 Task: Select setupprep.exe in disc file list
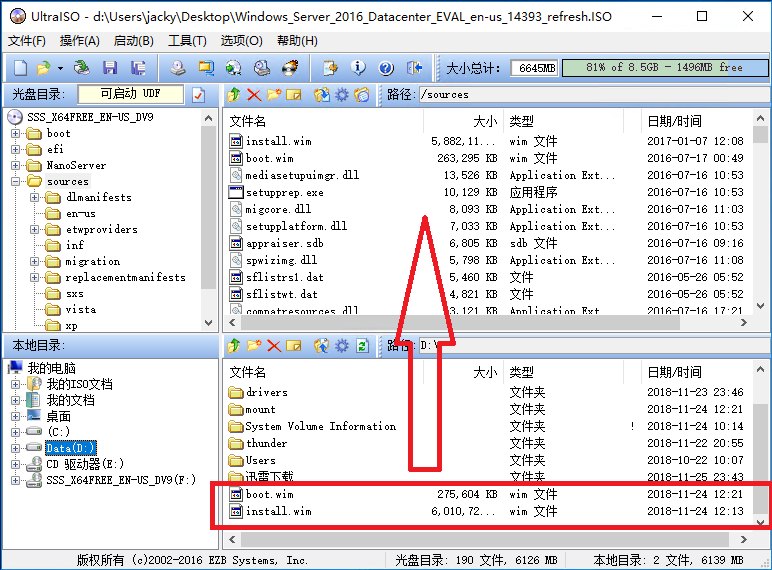pyautogui.click(x=285, y=192)
